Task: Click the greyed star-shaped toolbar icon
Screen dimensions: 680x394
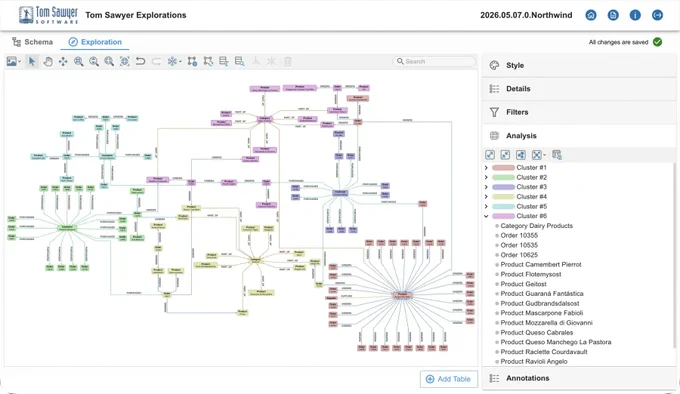Action: point(271,62)
